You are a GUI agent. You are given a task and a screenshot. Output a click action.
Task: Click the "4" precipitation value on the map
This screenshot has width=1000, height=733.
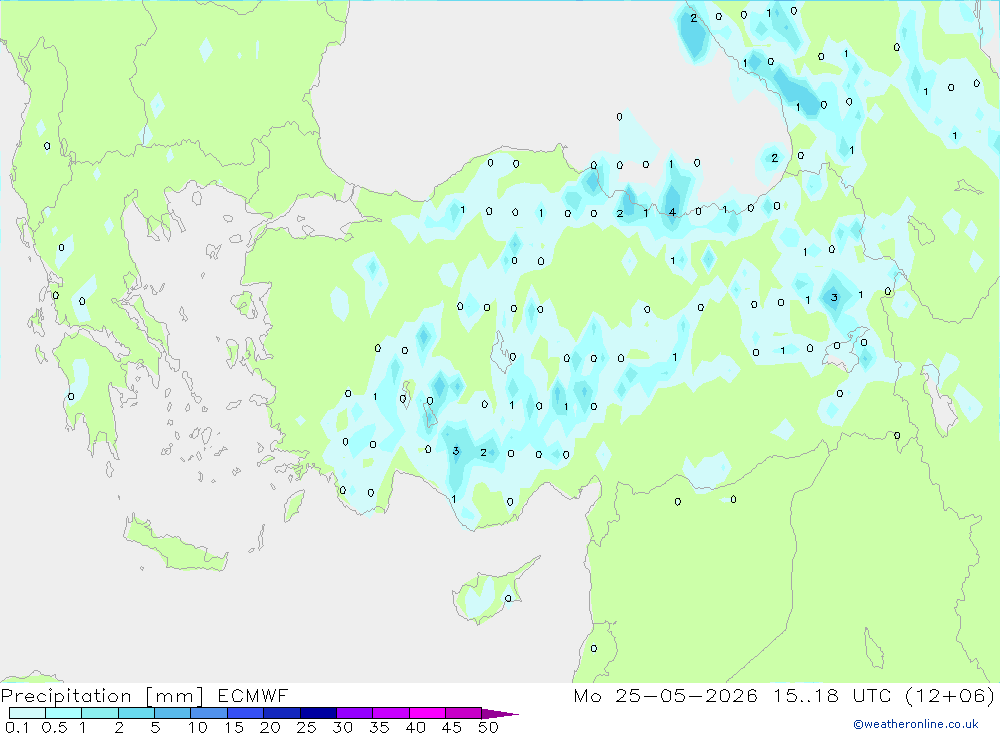pos(672,212)
